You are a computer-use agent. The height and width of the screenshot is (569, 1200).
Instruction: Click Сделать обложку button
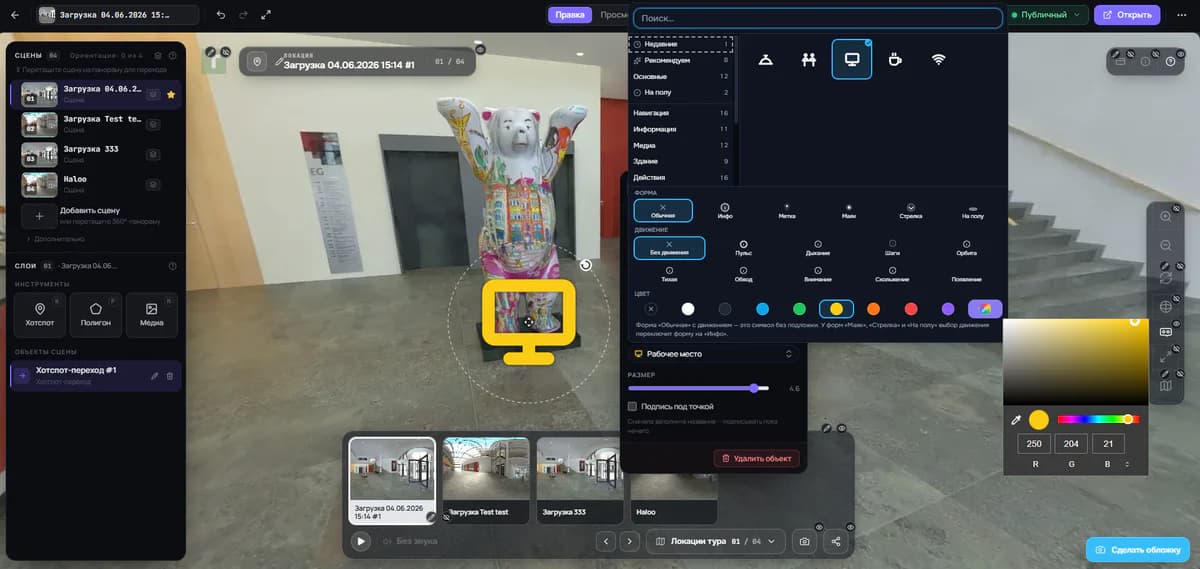coord(1138,550)
